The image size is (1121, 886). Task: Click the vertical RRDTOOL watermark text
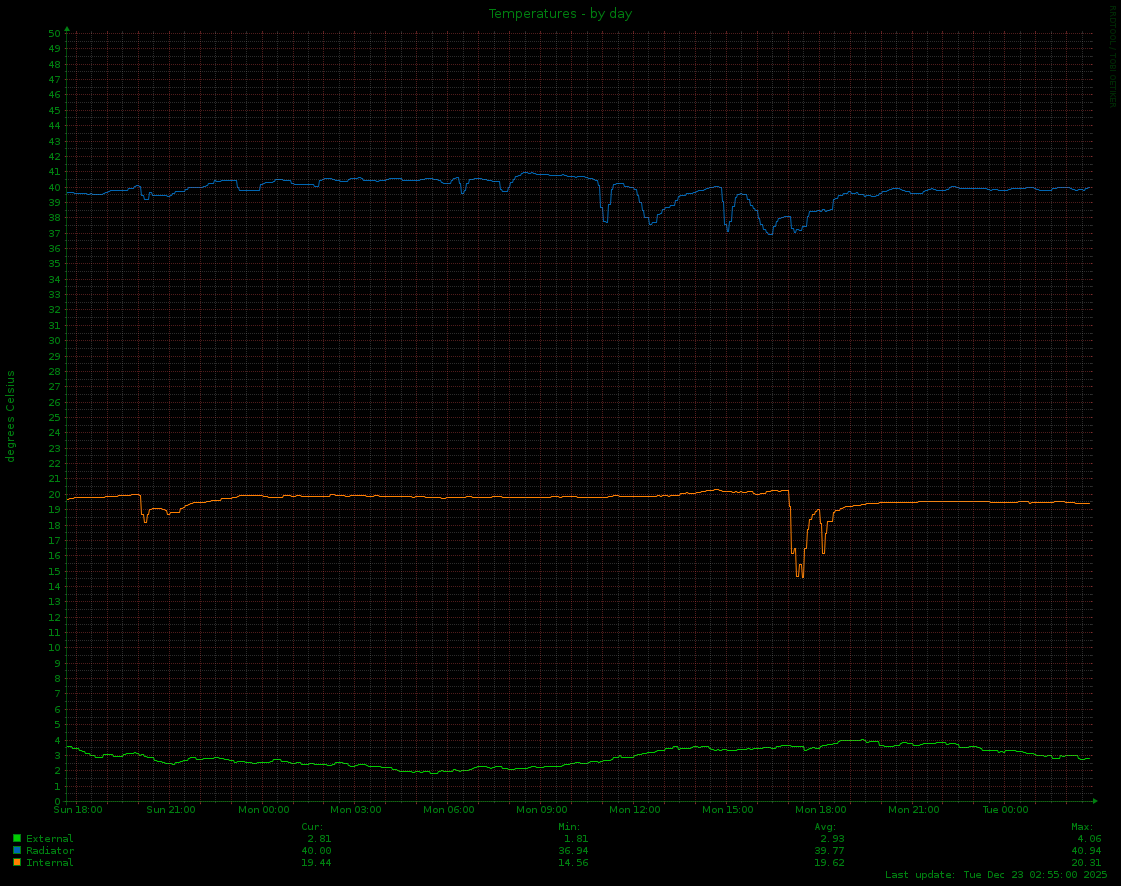tap(1110, 56)
